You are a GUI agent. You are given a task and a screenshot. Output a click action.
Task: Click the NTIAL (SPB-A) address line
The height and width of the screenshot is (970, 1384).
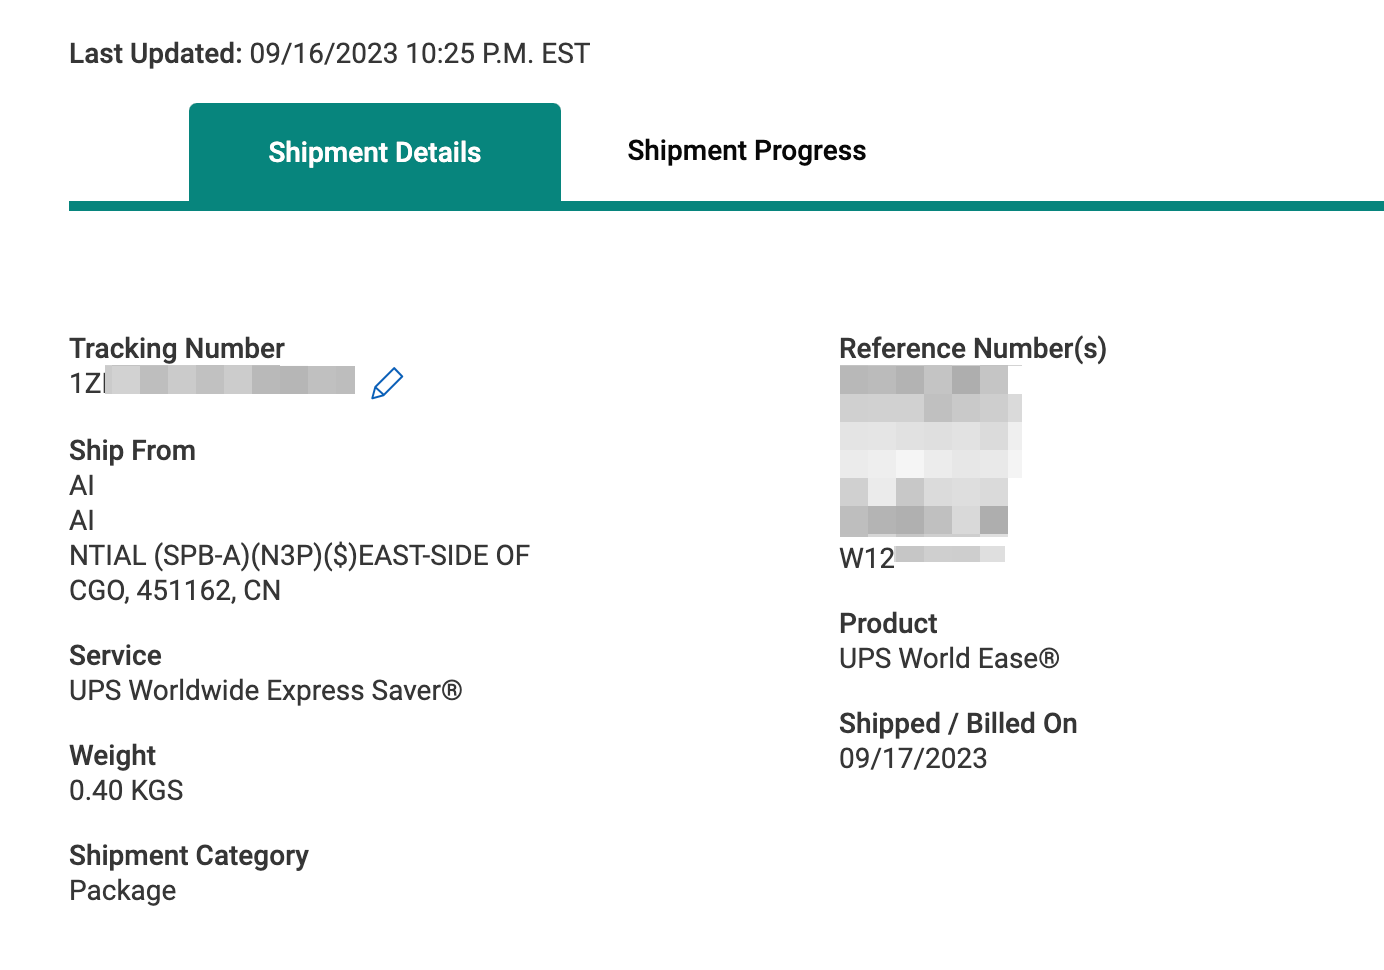click(299, 555)
